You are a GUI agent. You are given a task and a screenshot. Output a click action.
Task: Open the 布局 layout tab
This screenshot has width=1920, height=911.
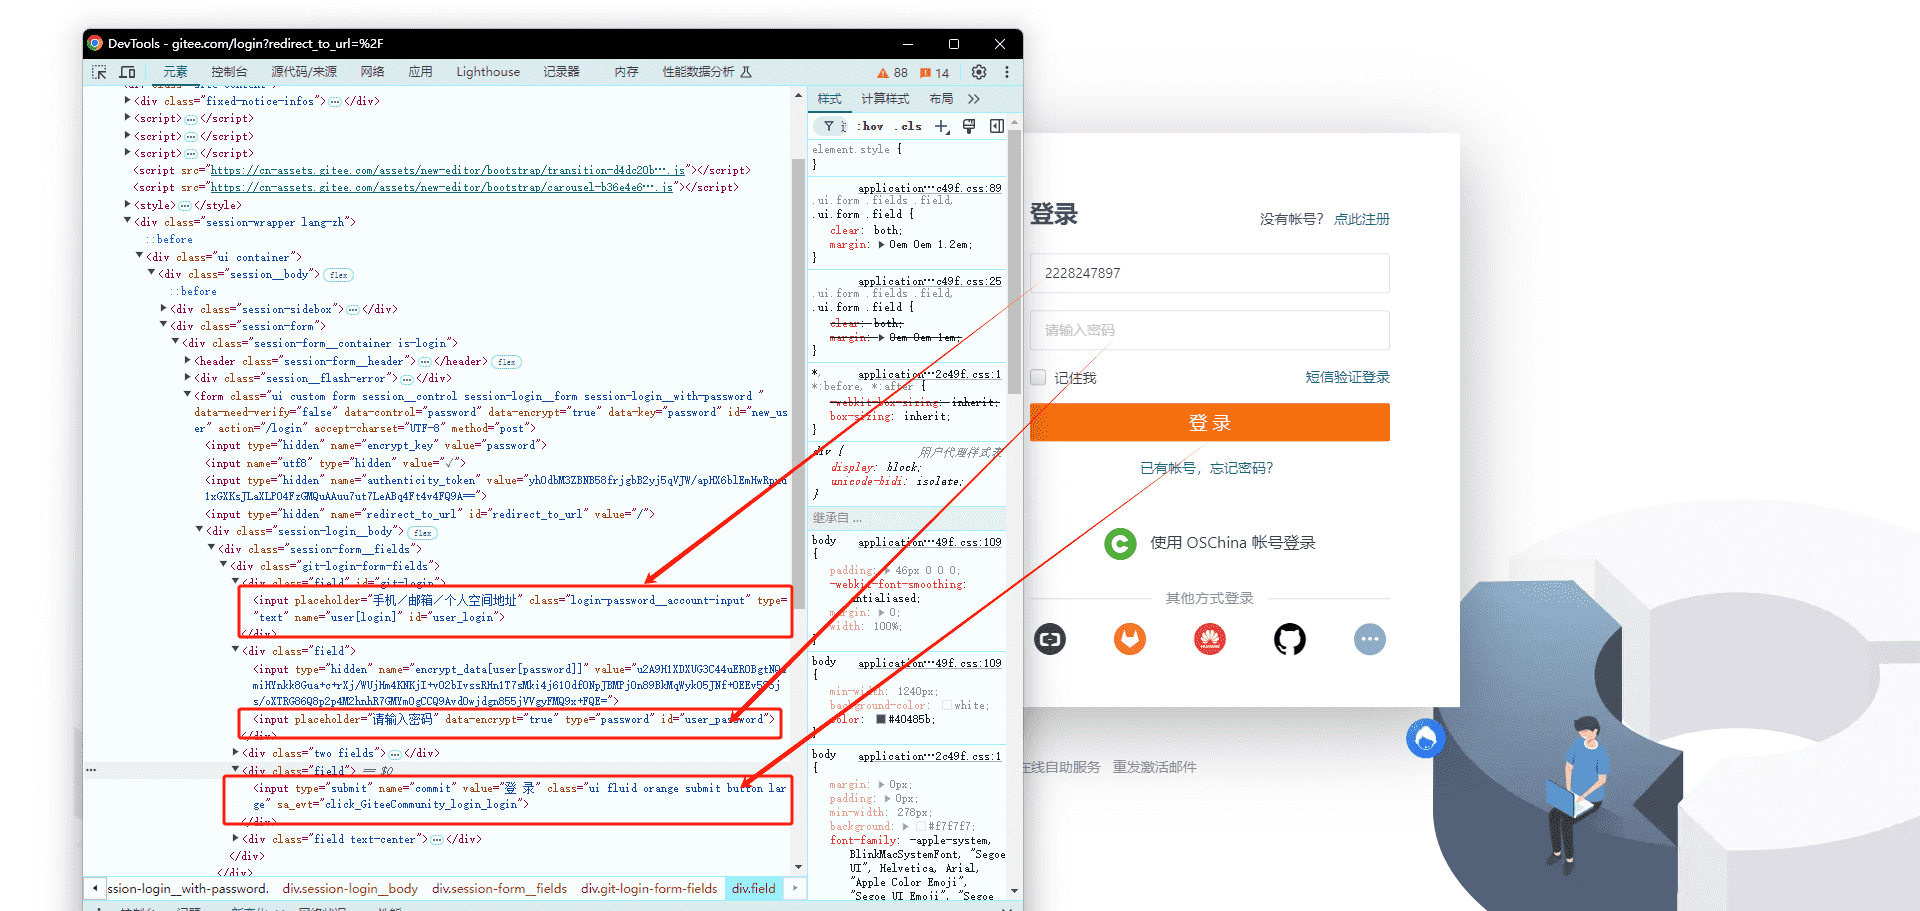click(941, 99)
